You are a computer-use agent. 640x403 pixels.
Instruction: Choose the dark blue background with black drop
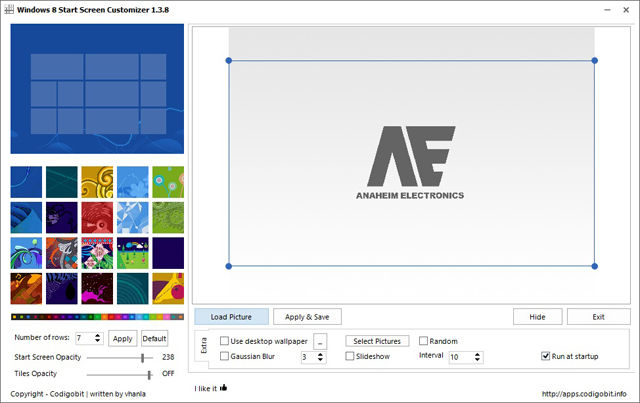[x=62, y=289]
